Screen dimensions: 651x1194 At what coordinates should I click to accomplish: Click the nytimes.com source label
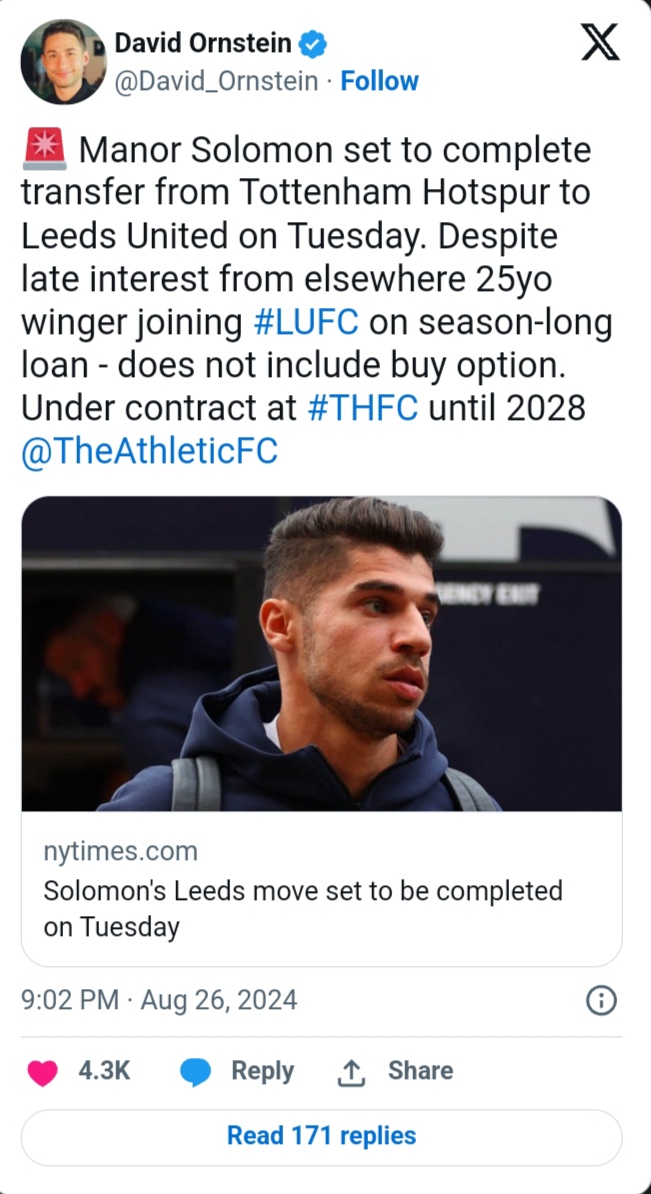point(120,851)
